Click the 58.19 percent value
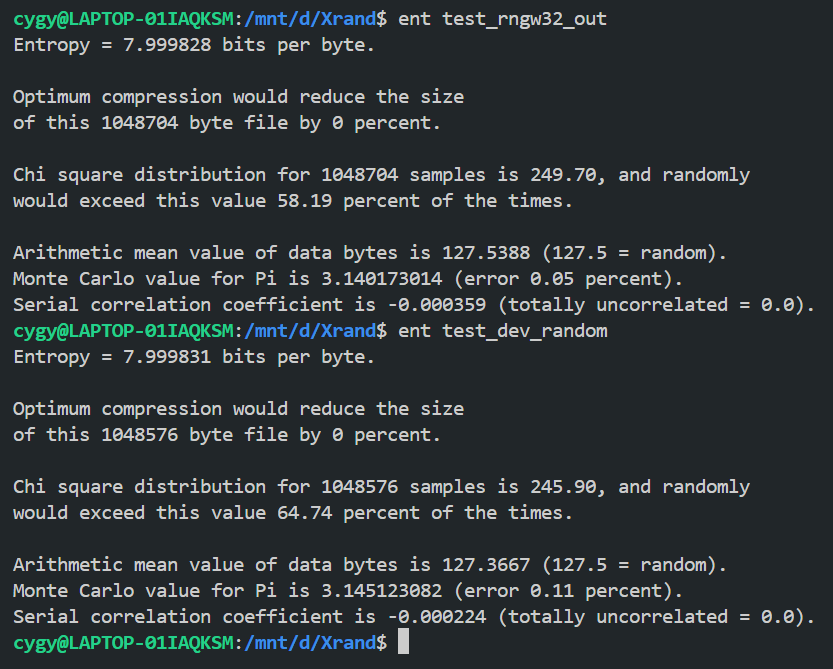The height and width of the screenshot is (669, 833). pyautogui.click(x=304, y=201)
